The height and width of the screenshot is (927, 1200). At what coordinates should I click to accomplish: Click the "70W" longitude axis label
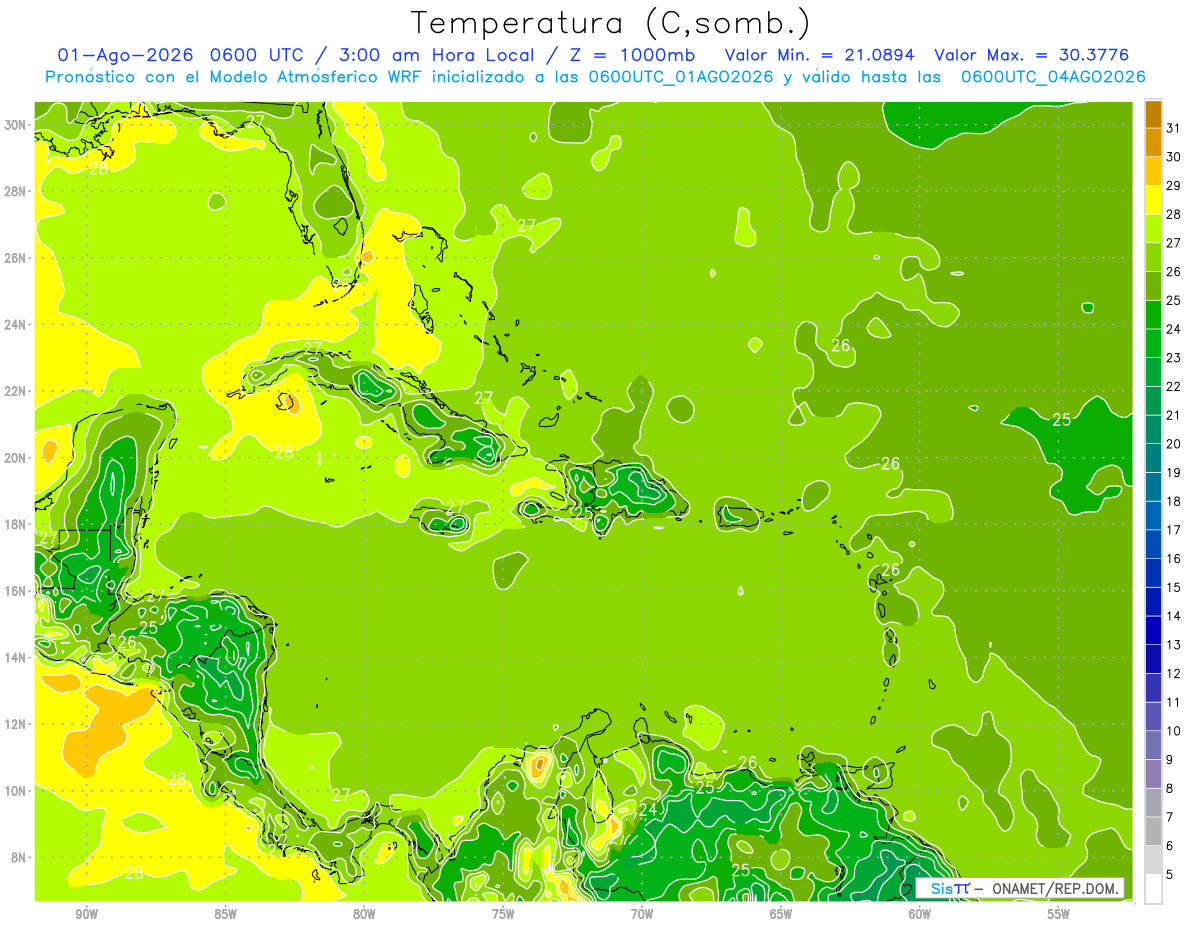(x=642, y=914)
